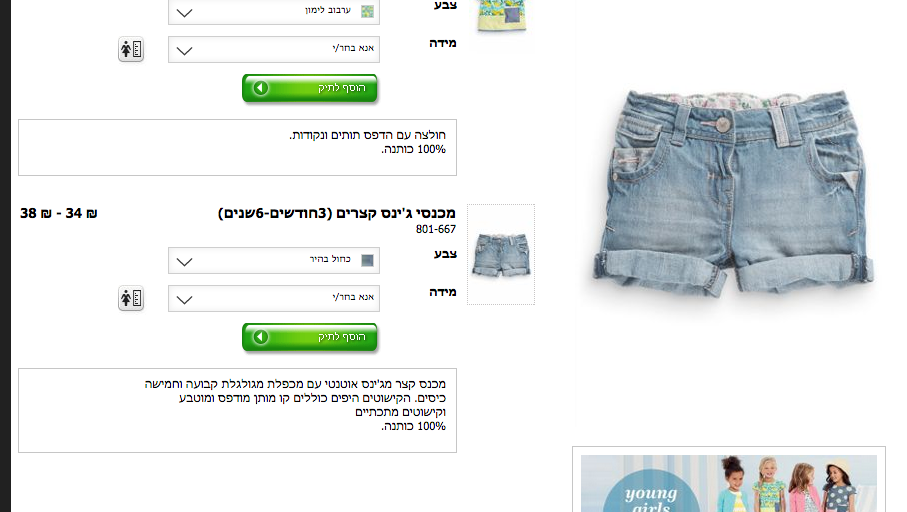This screenshot has width=907, height=512.
Task: Expand the shorts size dropdown chevron
Action: pyautogui.click(x=185, y=300)
